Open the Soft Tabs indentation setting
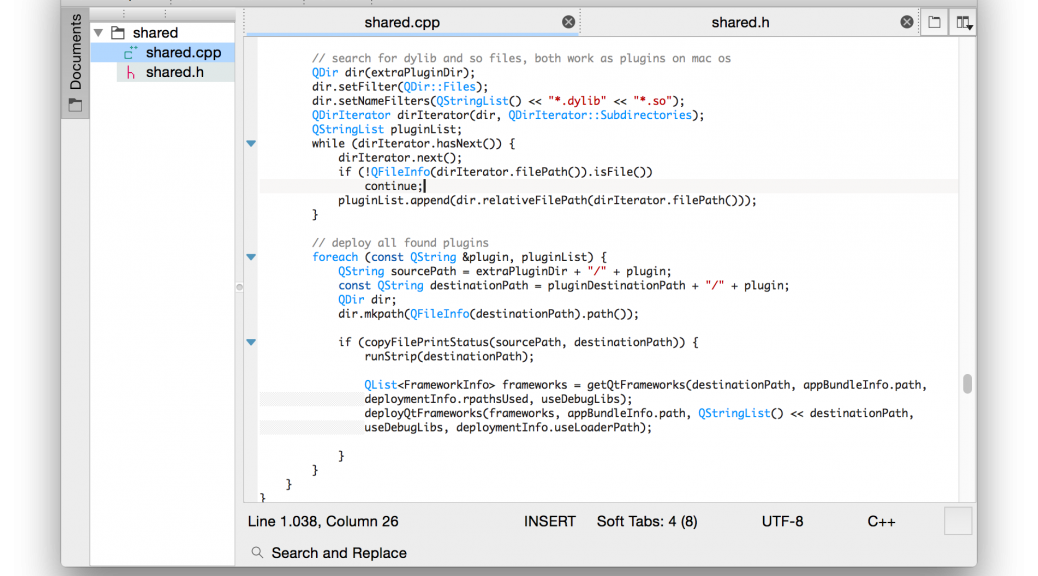Viewport: 1038px width, 576px height. [x=646, y=521]
